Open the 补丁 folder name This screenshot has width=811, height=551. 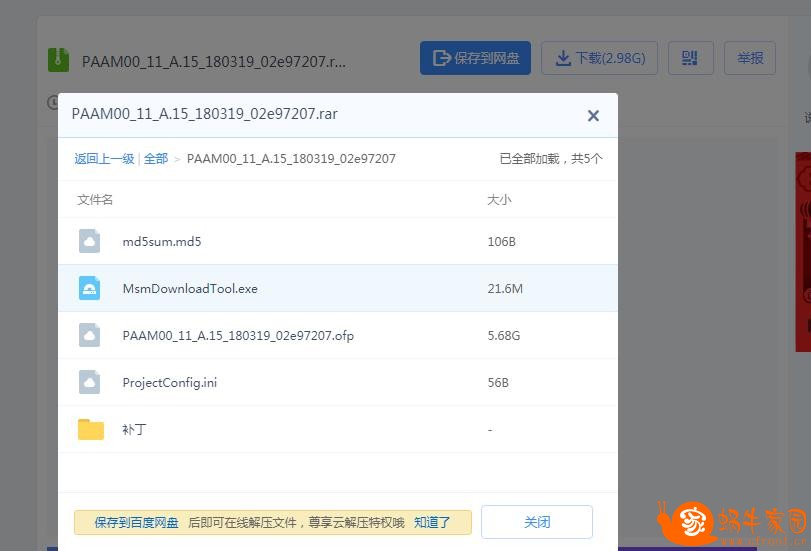134,429
